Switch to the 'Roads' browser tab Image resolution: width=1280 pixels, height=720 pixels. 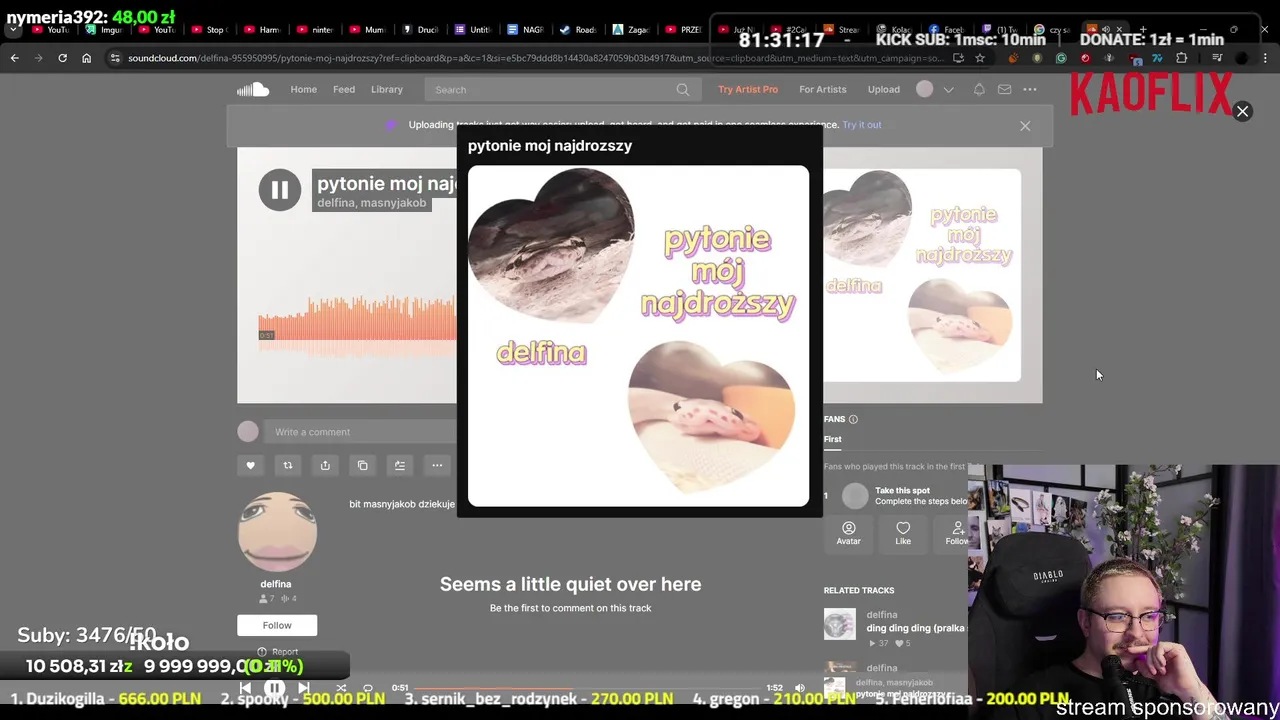(579, 30)
